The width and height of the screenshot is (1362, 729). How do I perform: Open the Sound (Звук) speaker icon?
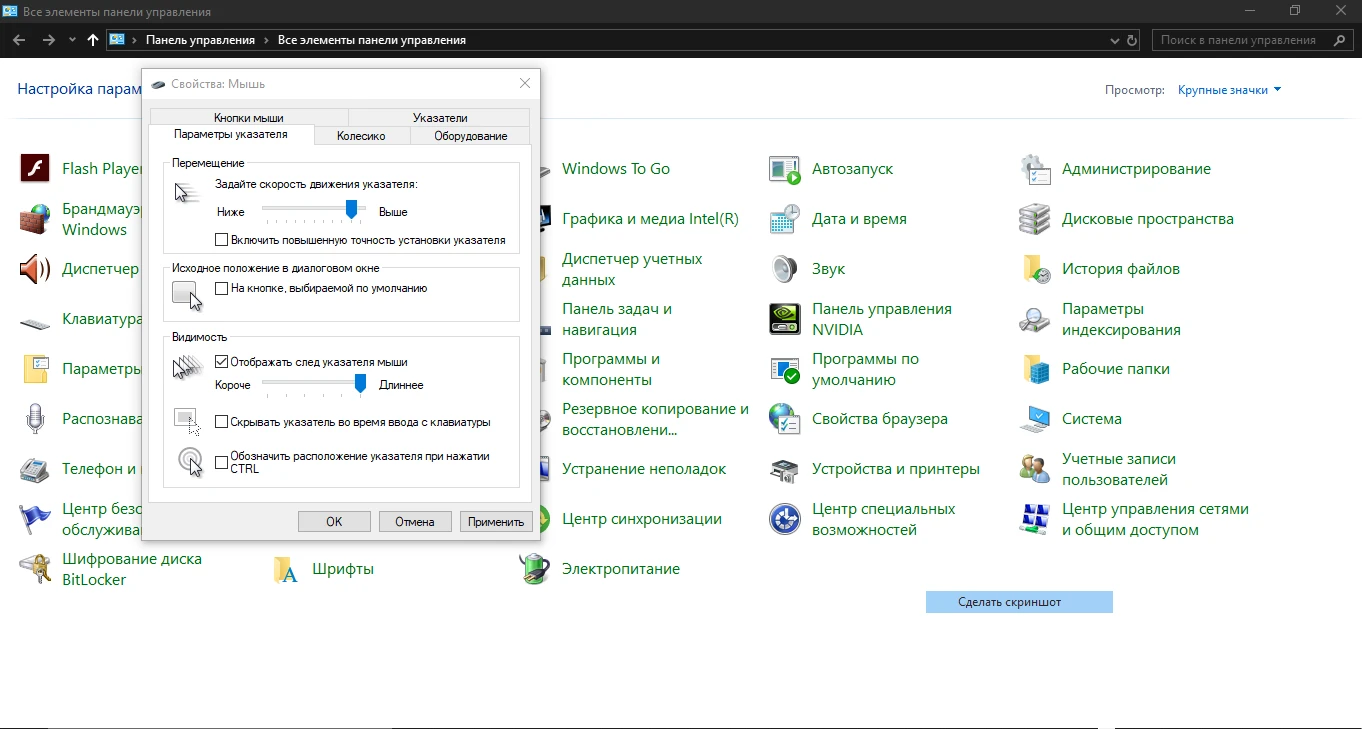pos(784,269)
